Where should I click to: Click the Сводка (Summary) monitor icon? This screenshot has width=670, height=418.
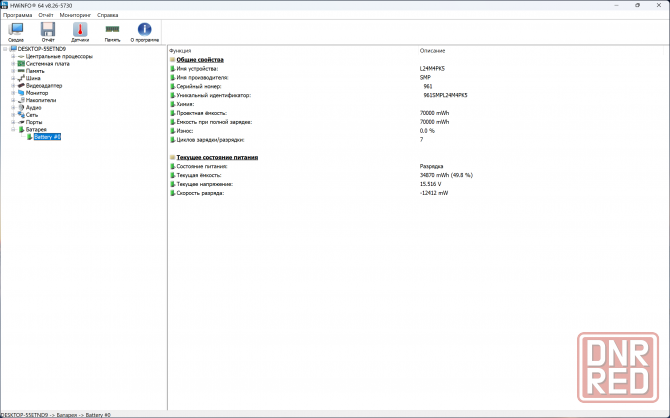[16, 31]
